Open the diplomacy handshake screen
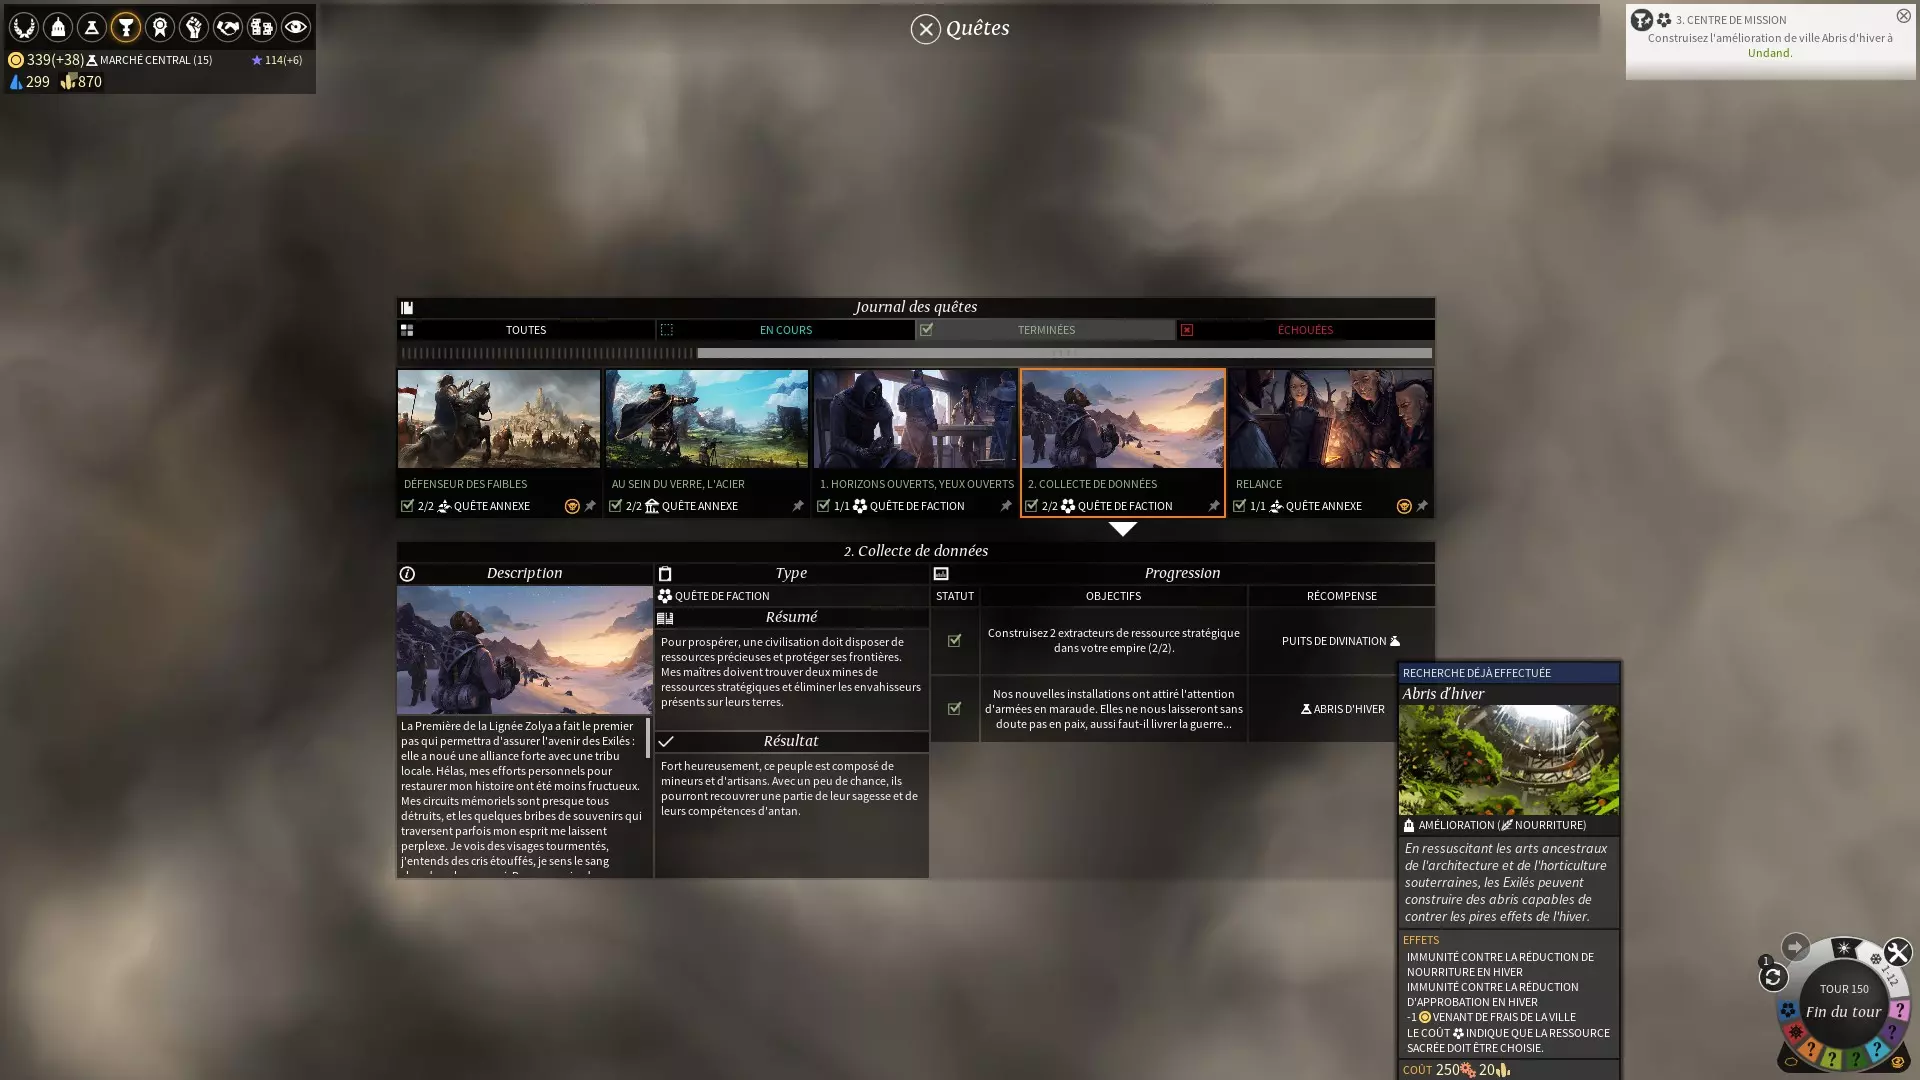Viewport: 1920px width, 1080px height. pyautogui.click(x=228, y=27)
